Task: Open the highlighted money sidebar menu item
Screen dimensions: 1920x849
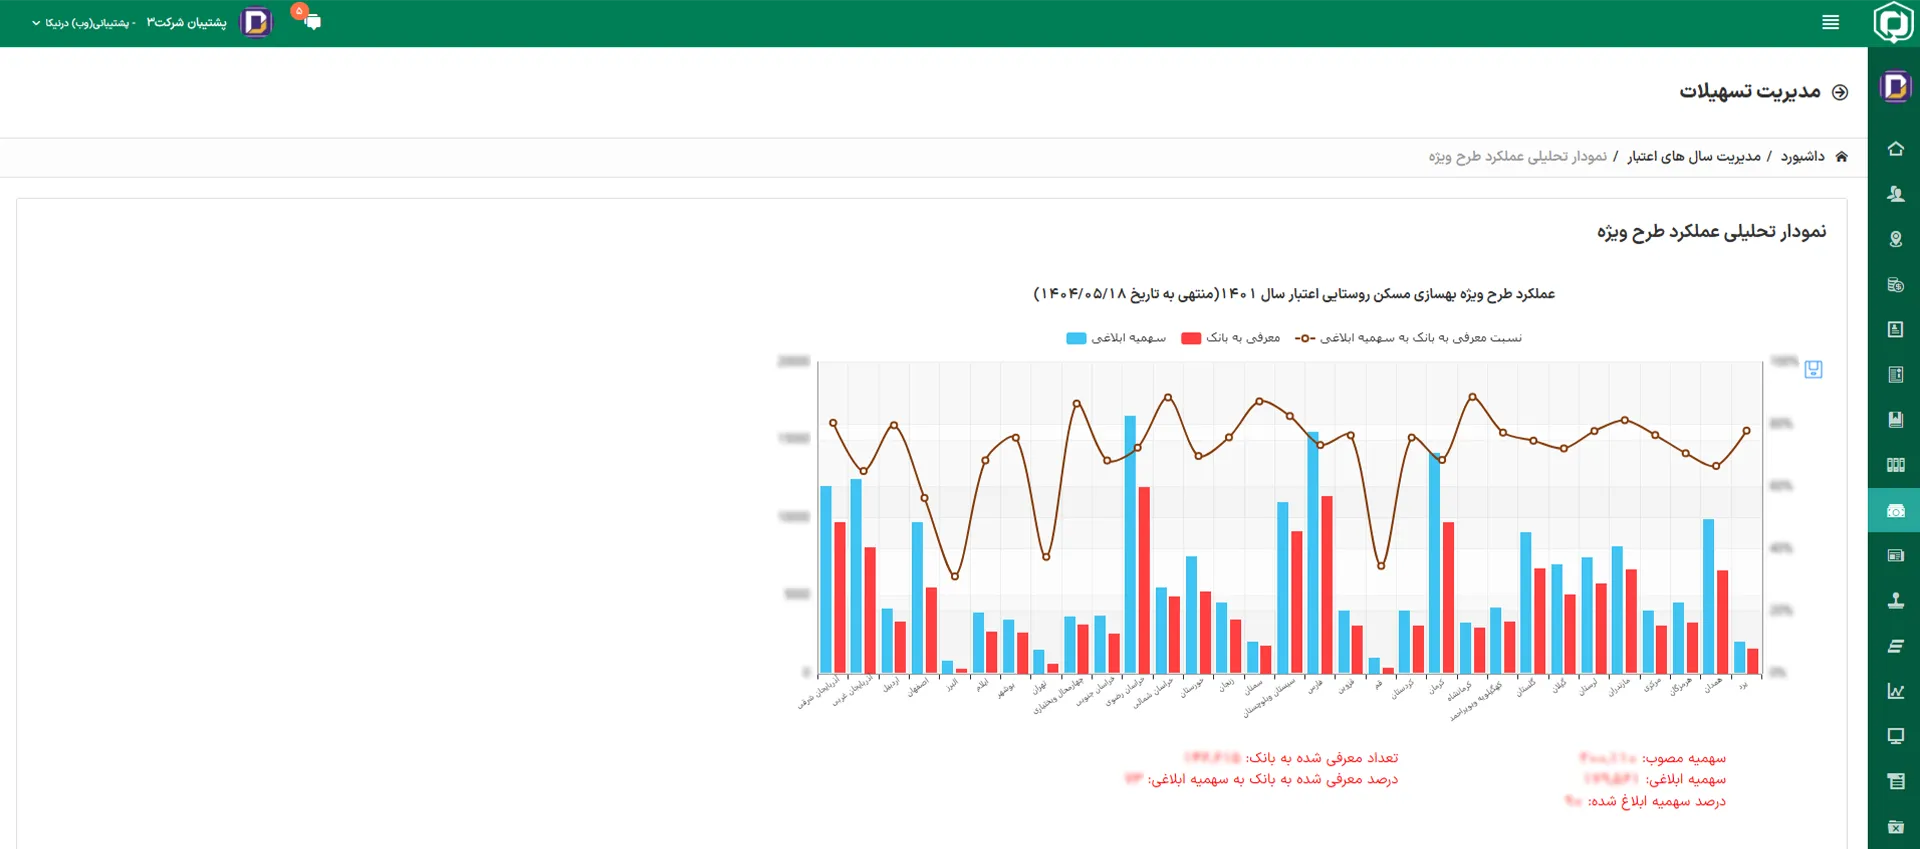Action: coord(1895,511)
